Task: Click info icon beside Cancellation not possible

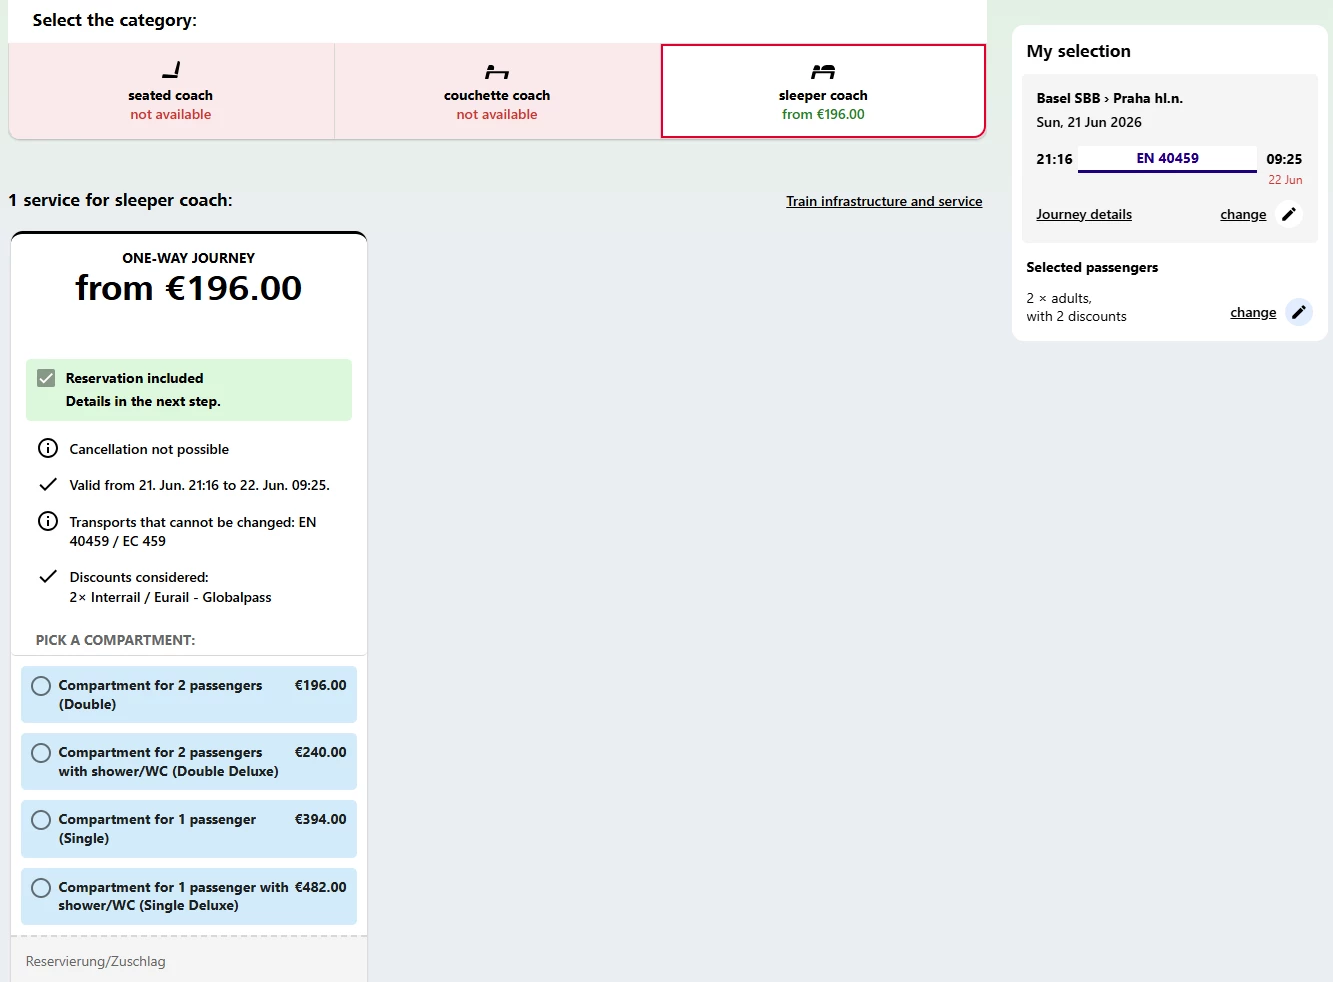Action: [x=48, y=448]
